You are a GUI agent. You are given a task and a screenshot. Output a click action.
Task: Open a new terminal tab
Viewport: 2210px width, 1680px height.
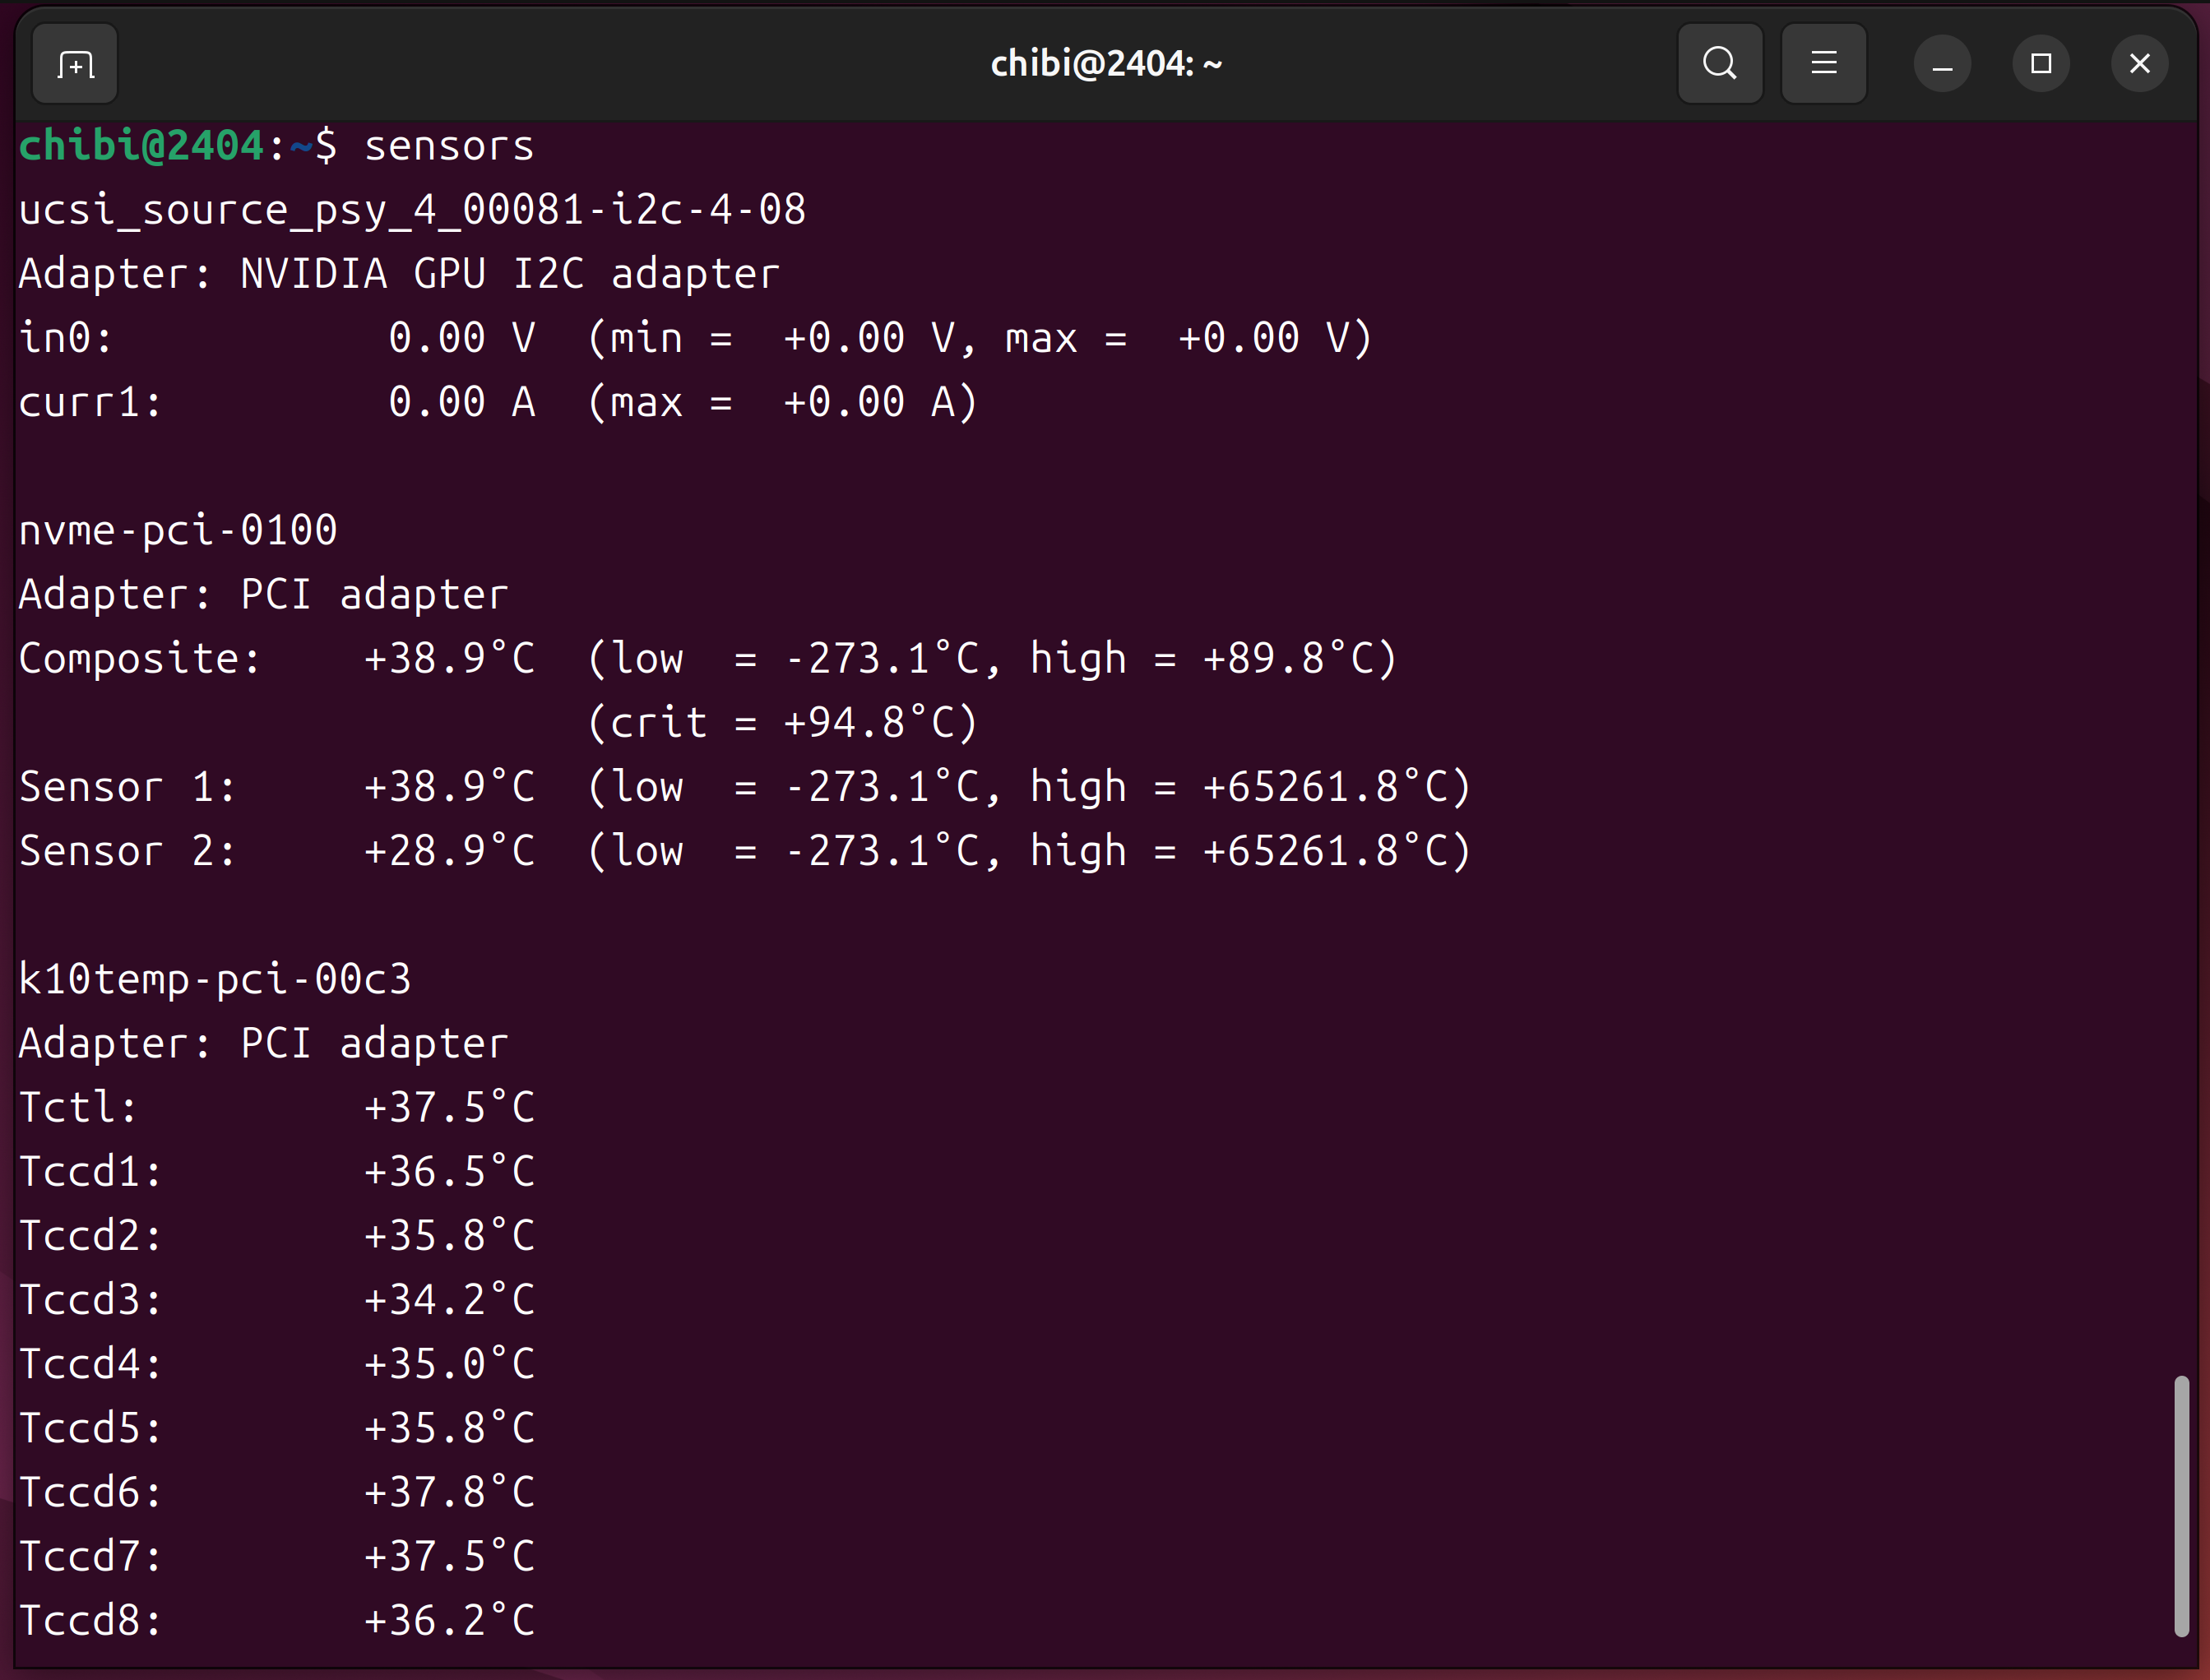(75, 65)
